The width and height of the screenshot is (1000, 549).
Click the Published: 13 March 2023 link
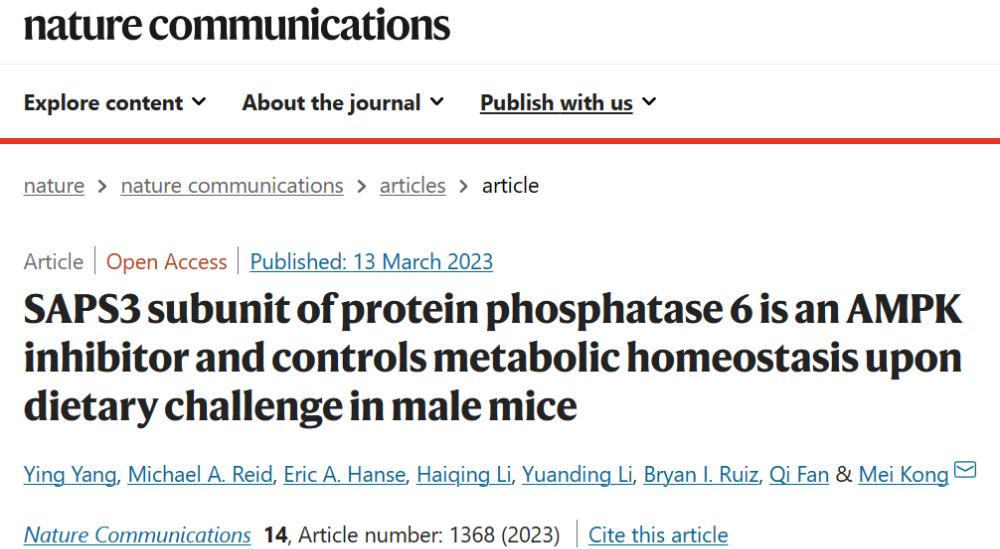point(371,261)
